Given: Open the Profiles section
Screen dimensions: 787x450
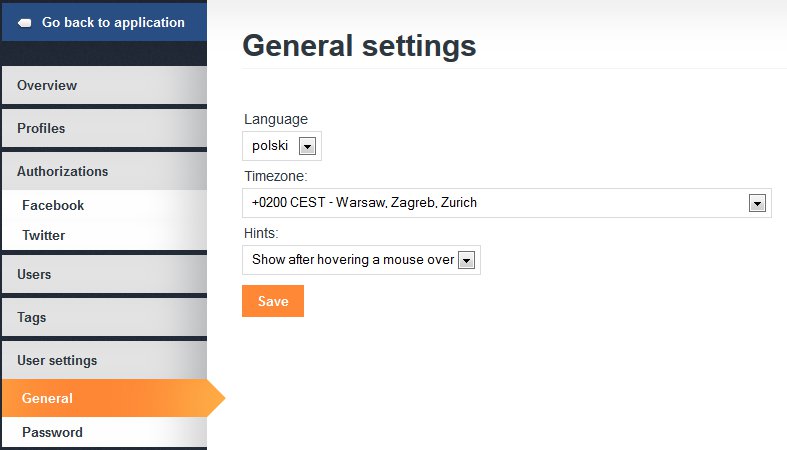Looking at the screenshot, I should [x=41, y=128].
